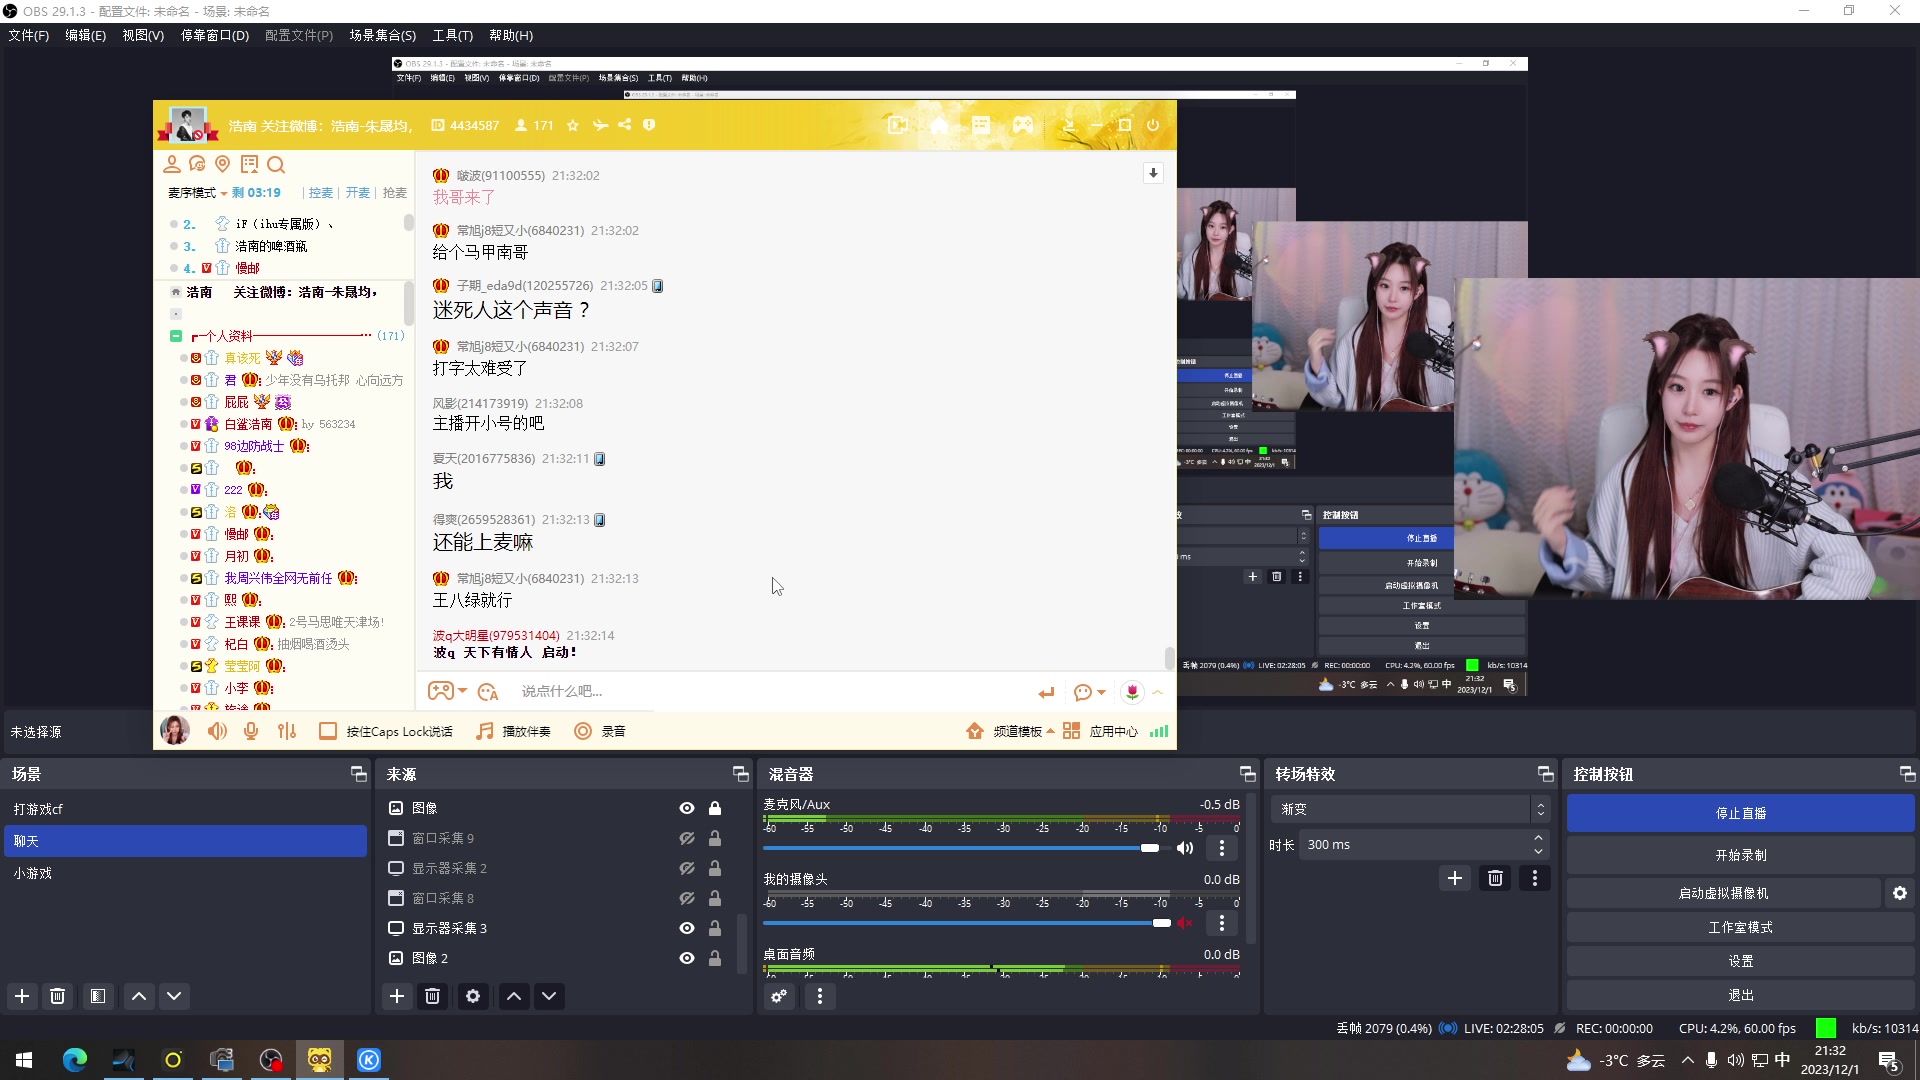
Task: Open 停靠窗口(D) menu
Action: (214, 35)
